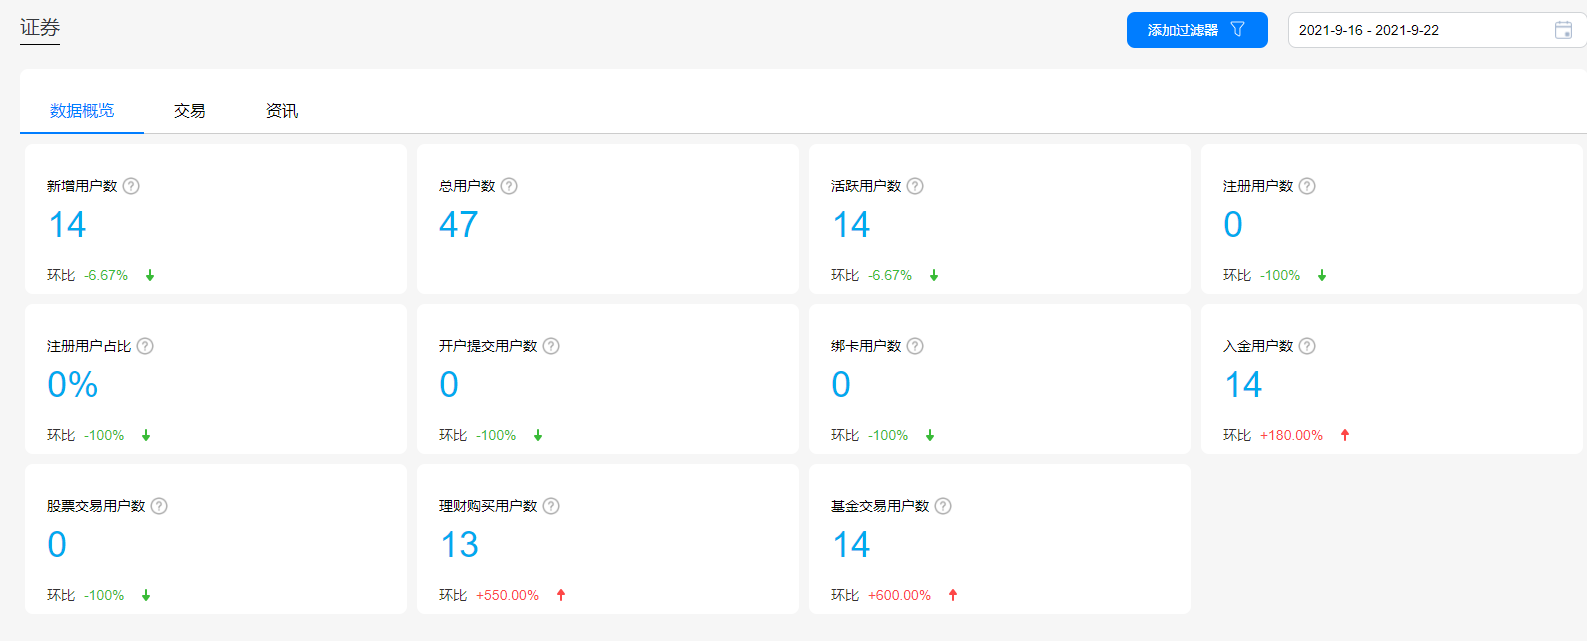Click down arrow in 注册用户数 card
This screenshot has width=1587, height=641.
1322,275
